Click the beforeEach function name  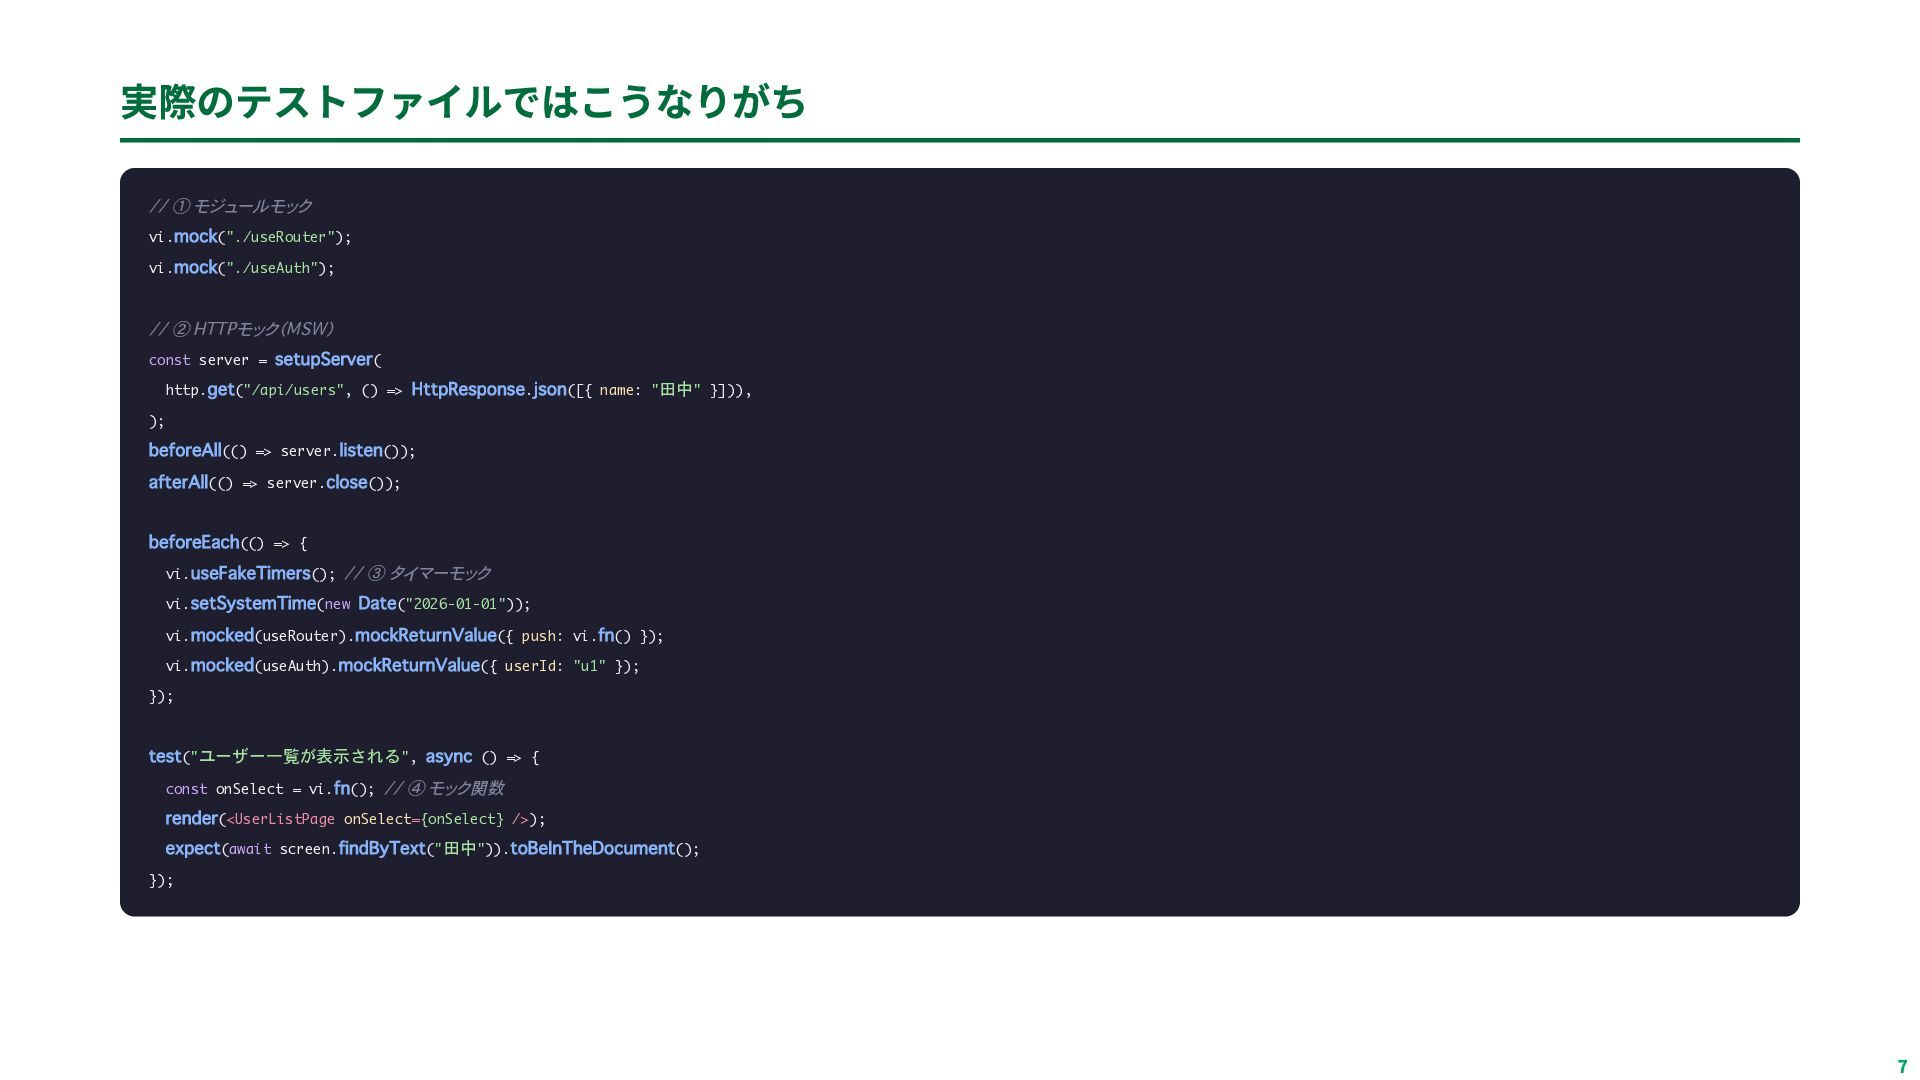[194, 542]
